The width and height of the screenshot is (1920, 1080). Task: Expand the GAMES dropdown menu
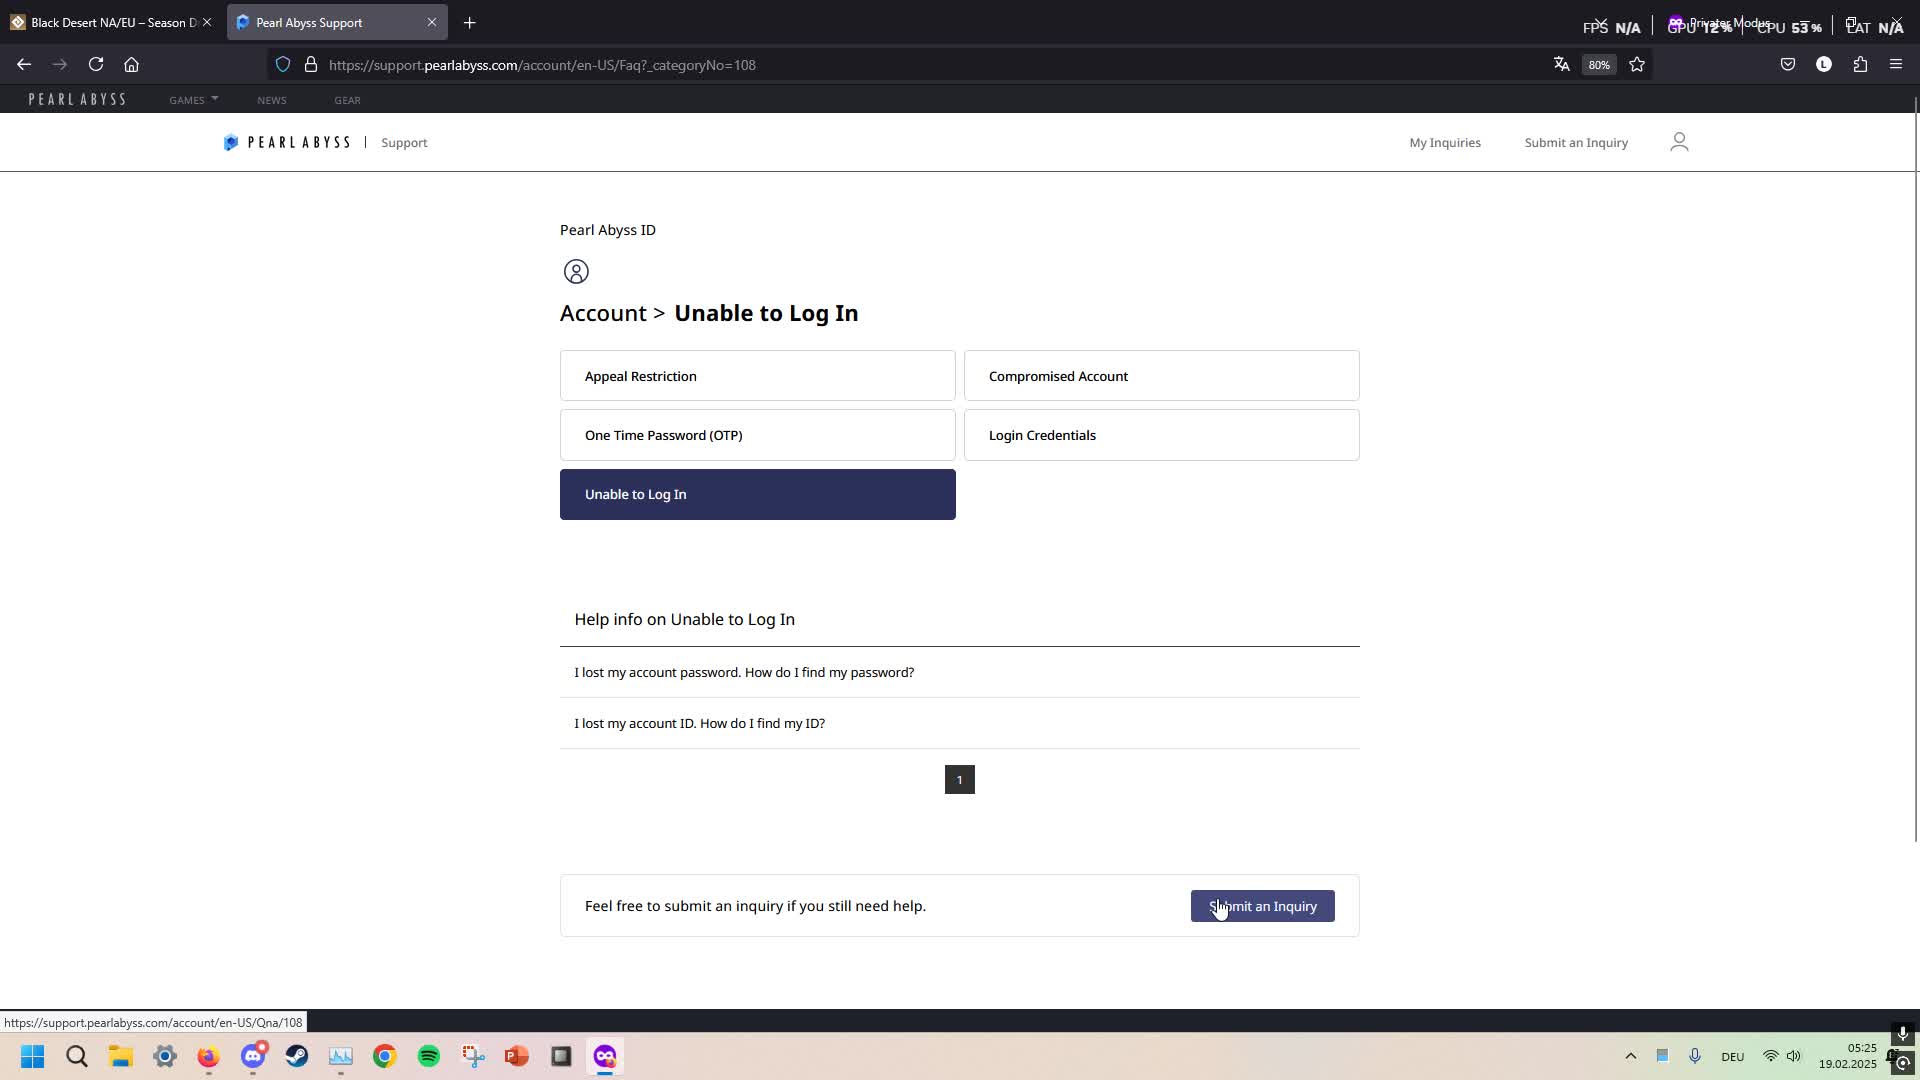(193, 99)
